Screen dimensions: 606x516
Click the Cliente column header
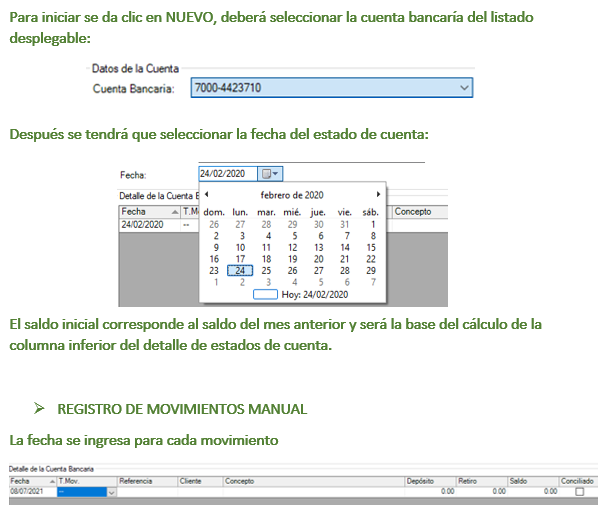(201, 481)
